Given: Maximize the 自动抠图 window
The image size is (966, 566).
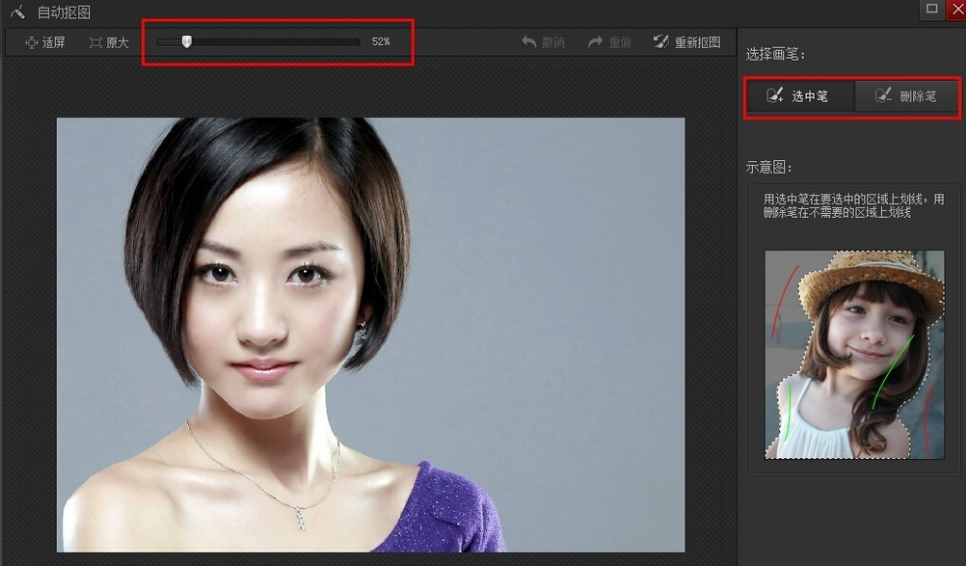Looking at the screenshot, I should point(932,9).
